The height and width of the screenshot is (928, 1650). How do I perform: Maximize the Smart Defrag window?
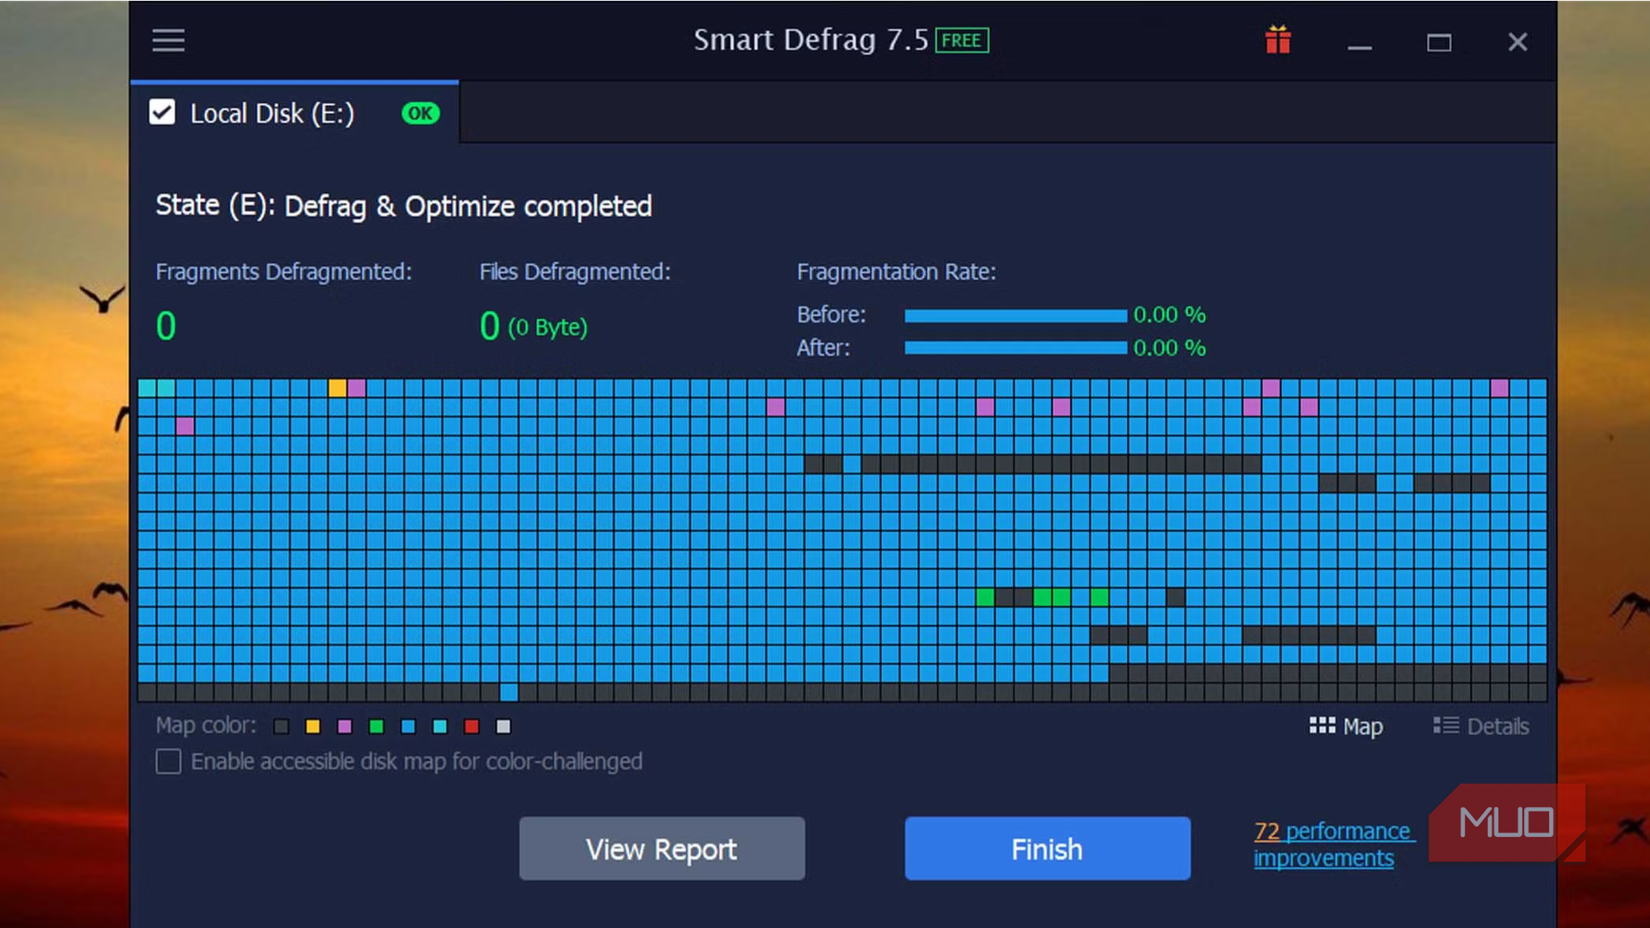[x=1439, y=42]
